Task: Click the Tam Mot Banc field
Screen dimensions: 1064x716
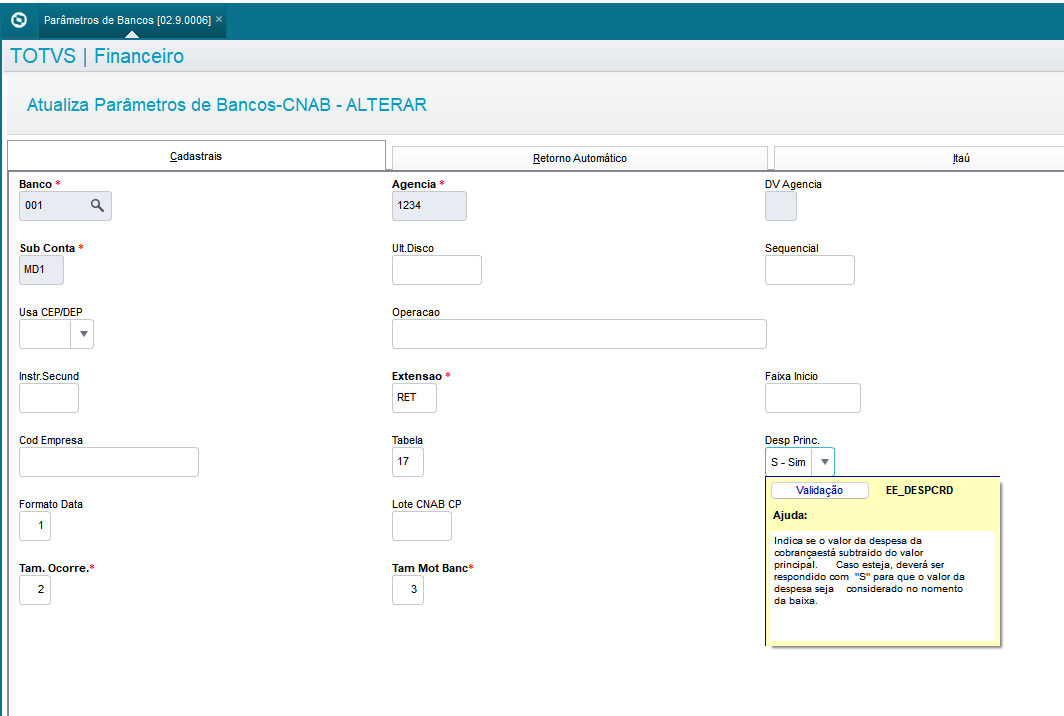Action: 407,590
